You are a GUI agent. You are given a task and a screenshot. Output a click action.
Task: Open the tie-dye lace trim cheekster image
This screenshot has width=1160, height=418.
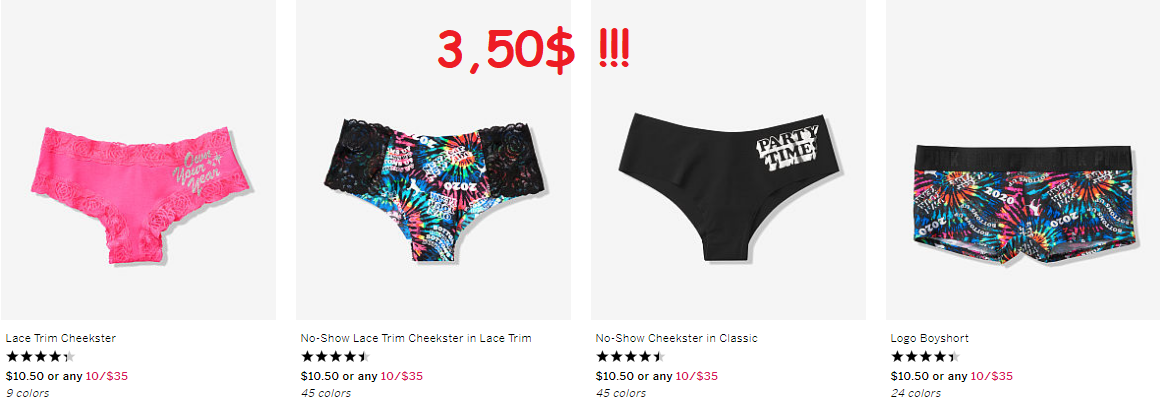(x=434, y=160)
